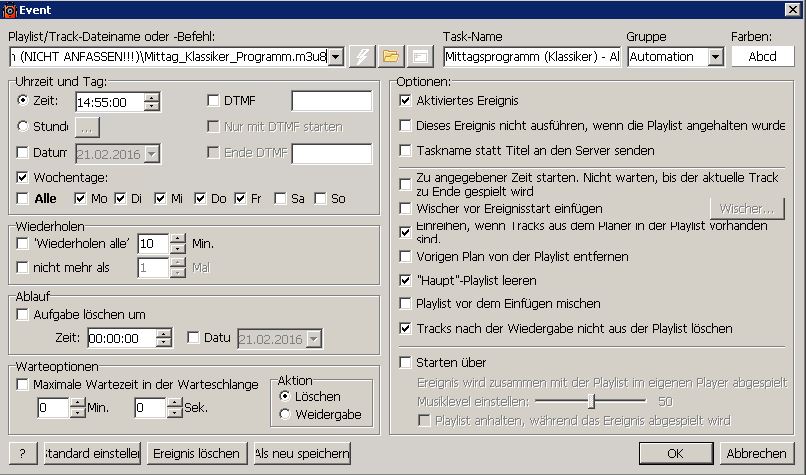Viewport: 806px width, 475px height.
Task: Open the Datum date picker dropdown
Action: [x=152, y=153]
